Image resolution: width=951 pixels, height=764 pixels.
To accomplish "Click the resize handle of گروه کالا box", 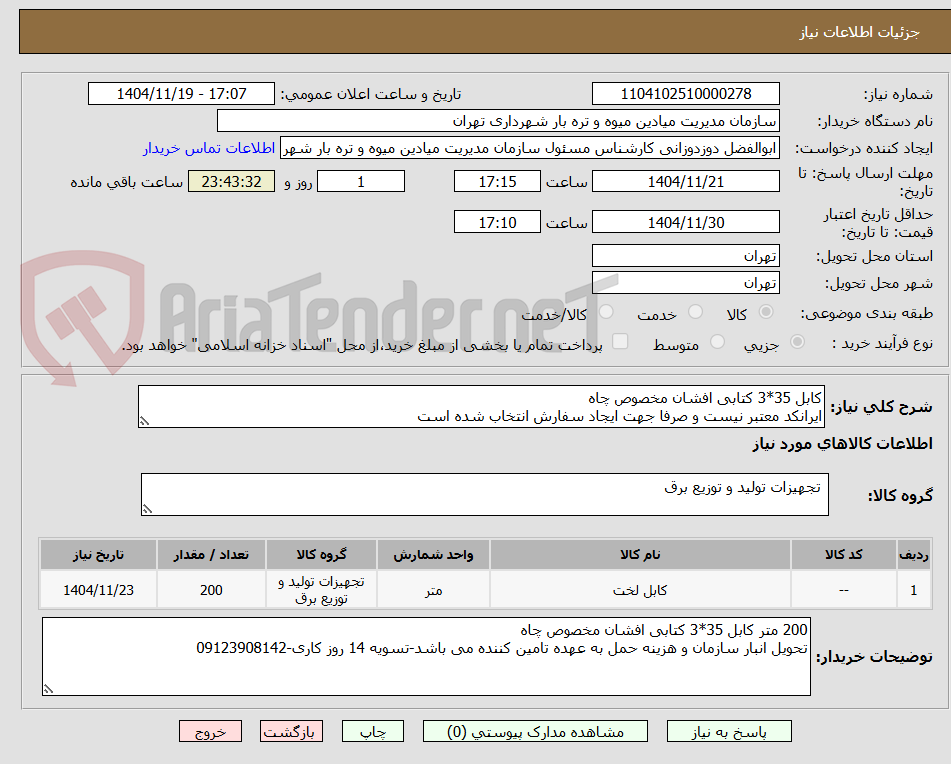I will 147,509.
